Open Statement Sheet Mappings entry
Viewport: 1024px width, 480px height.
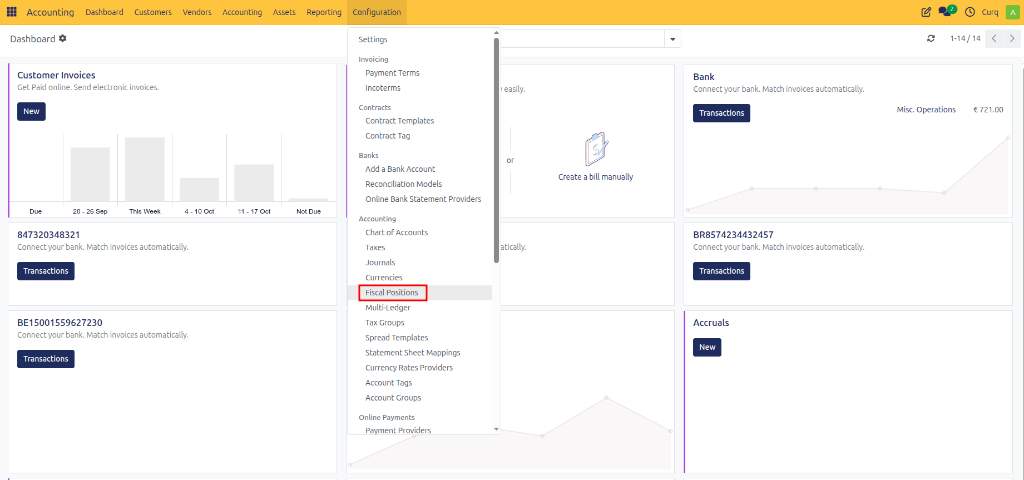(x=413, y=353)
